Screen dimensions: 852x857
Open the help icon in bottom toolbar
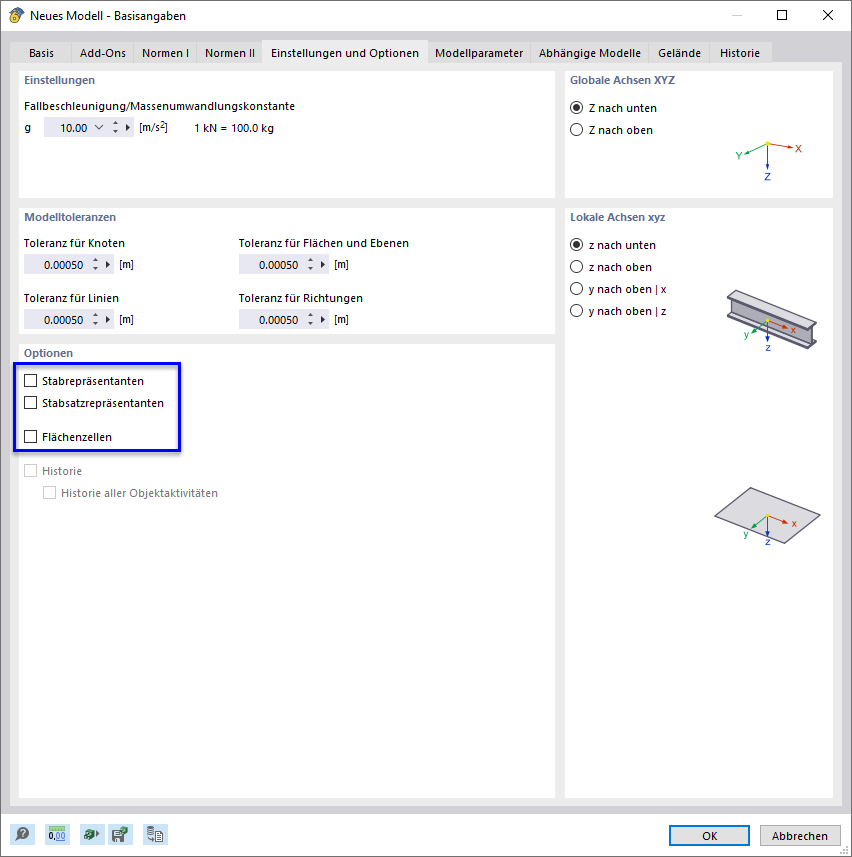(x=22, y=835)
